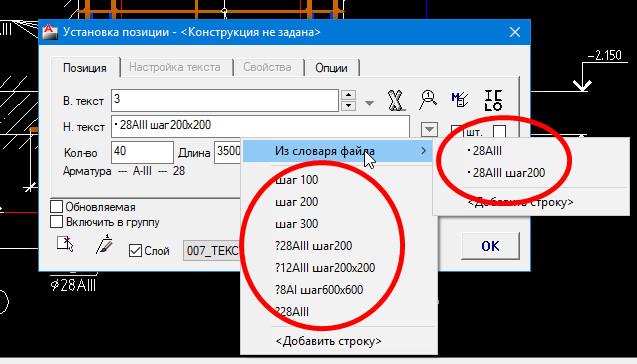Switch to the Свойства tab
This screenshot has width=637, height=364.
pos(267,67)
